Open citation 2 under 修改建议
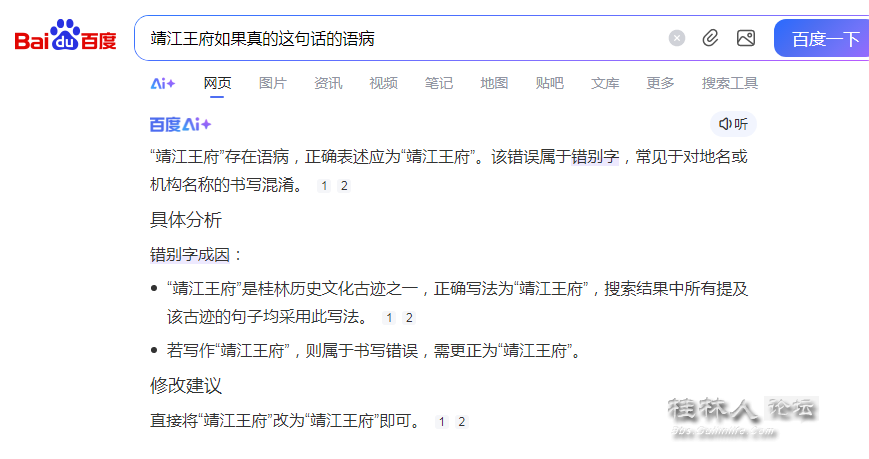Screen dimensions: 869x459 pos(461,422)
